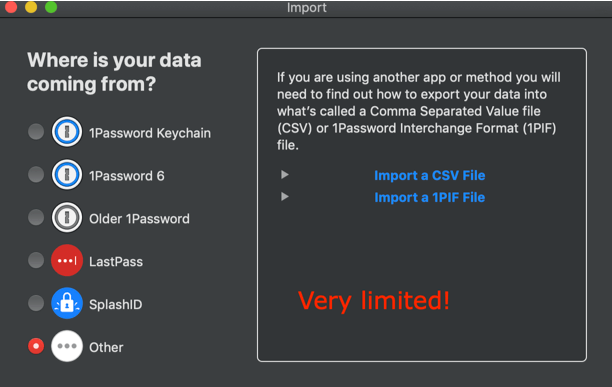Click the selected Other radio button
The width and height of the screenshot is (612, 387).
coord(36,346)
